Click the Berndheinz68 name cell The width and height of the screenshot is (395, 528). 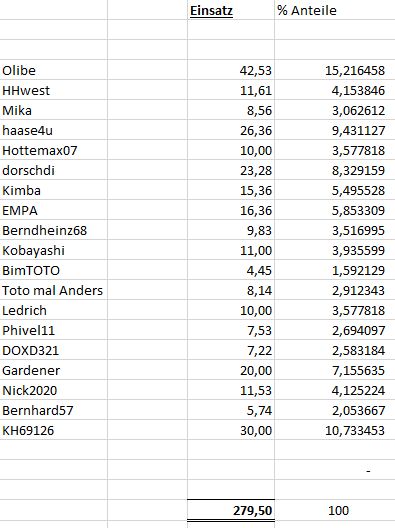coord(54,230)
